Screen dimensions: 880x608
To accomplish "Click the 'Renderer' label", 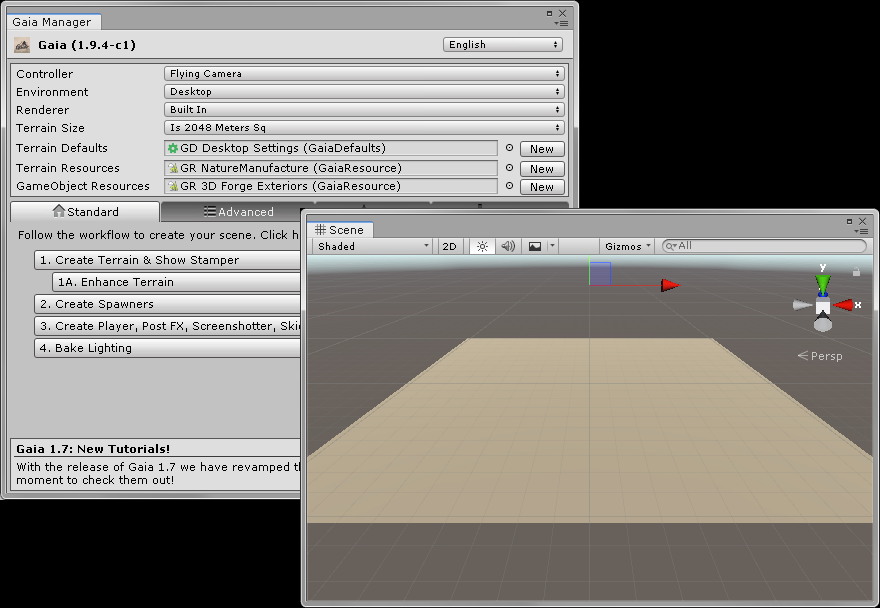I will pyautogui.click(x=43, y=110).
